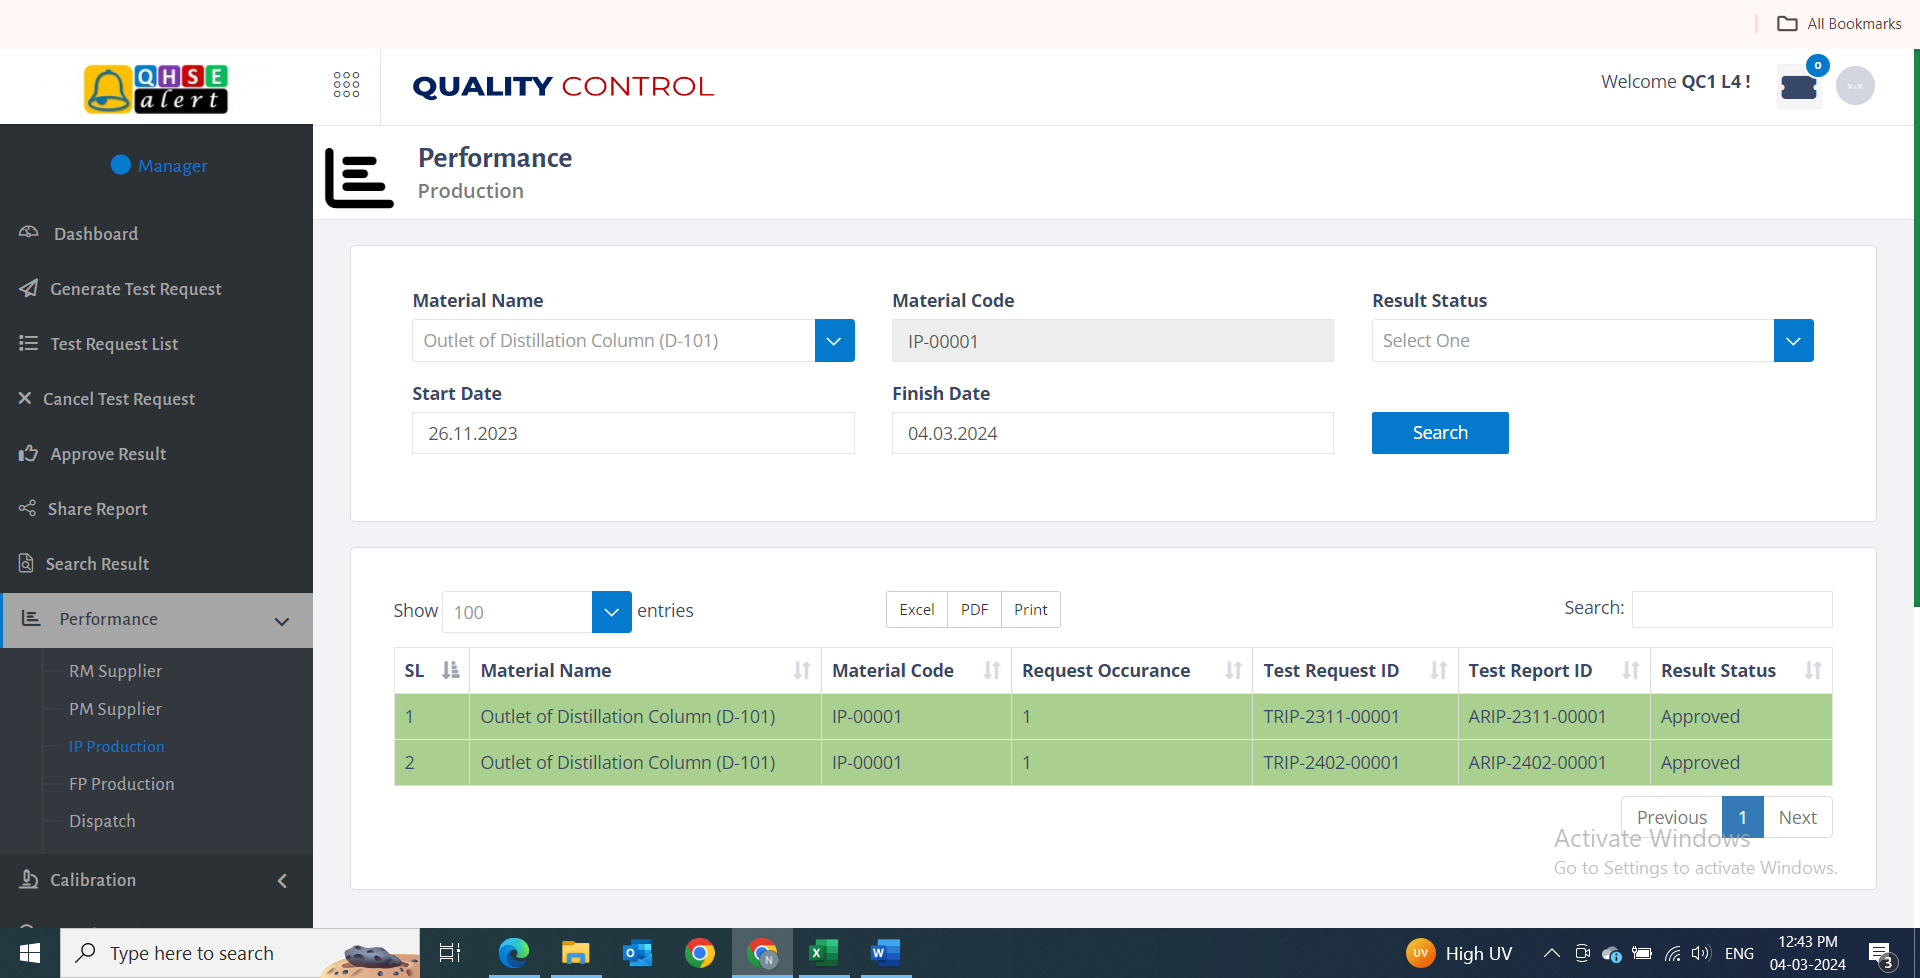Open the notifications icon showing zero badge
Viewport: 1920px width, 978px height.
click(1798, 86)
